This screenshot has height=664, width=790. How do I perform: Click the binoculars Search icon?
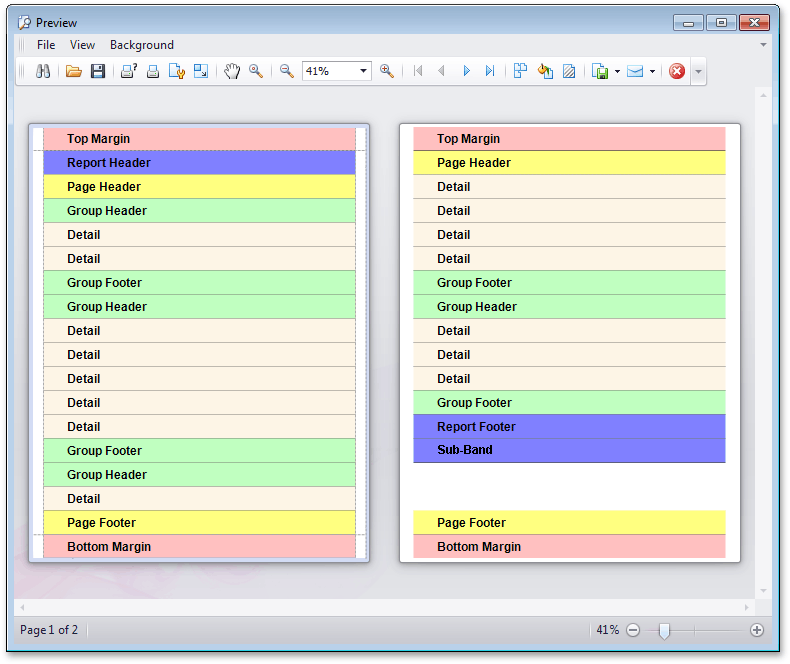point(43,71)
